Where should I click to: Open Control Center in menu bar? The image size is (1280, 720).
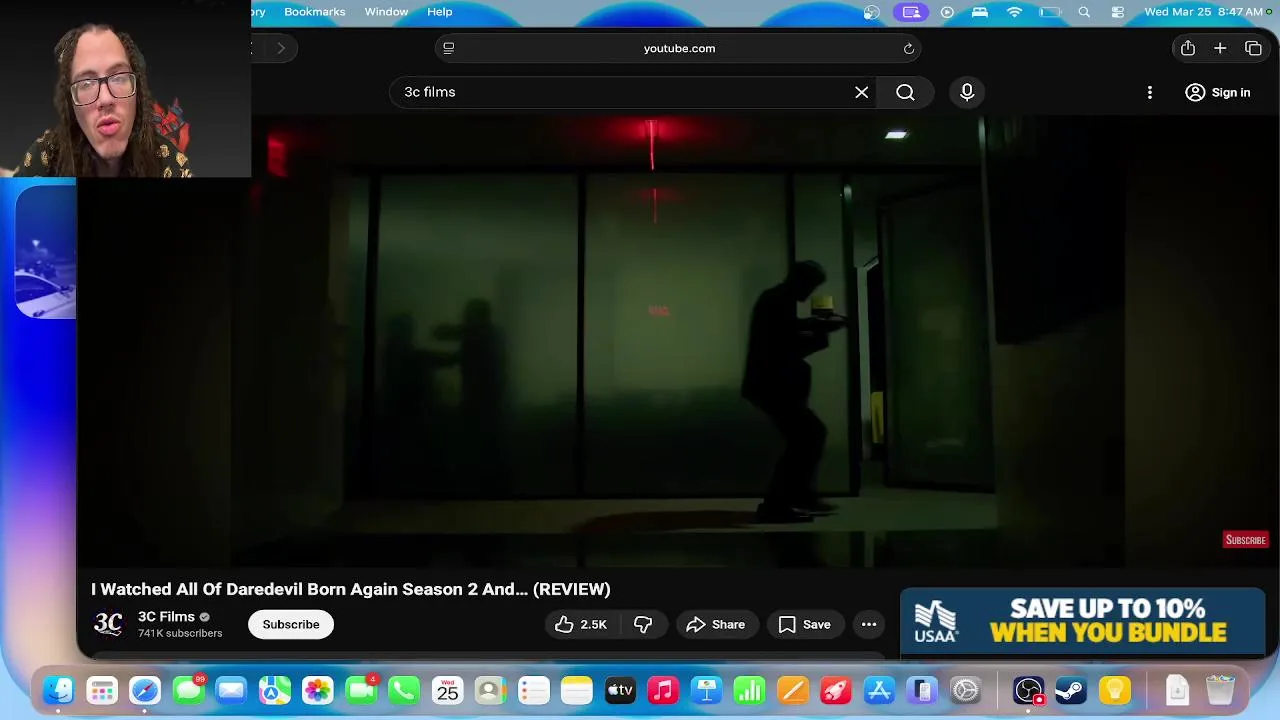coord(1118,12)
